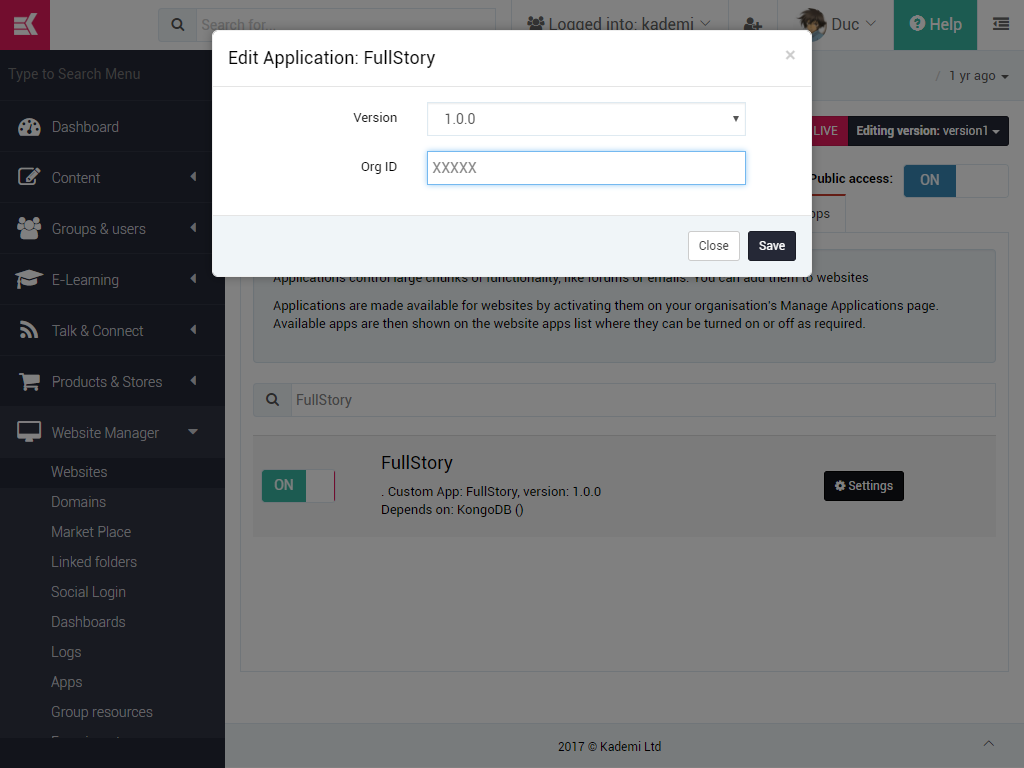
Task: Expand the E-Learning submenu arrow
Action: click(193, 279)
